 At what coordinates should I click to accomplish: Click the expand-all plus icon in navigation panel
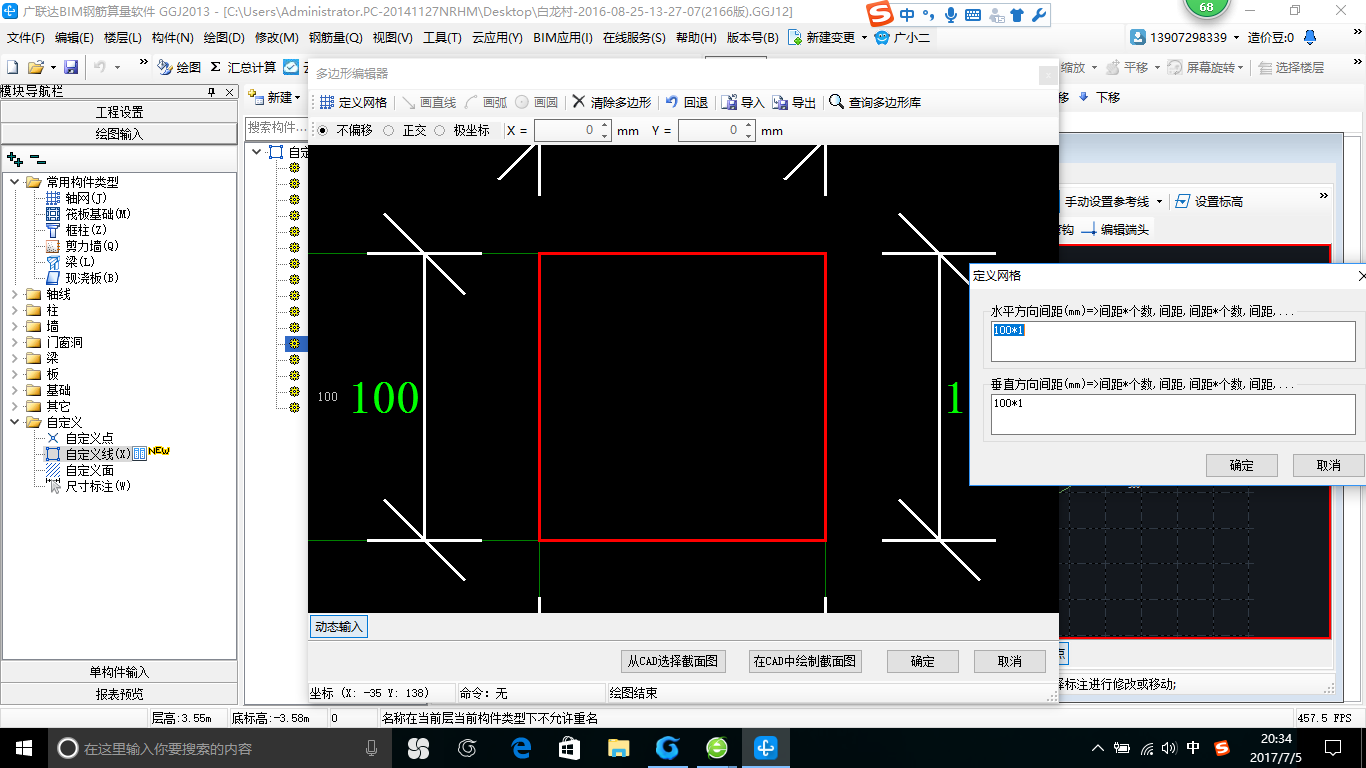pyautogui.click(x=15, y=159)
